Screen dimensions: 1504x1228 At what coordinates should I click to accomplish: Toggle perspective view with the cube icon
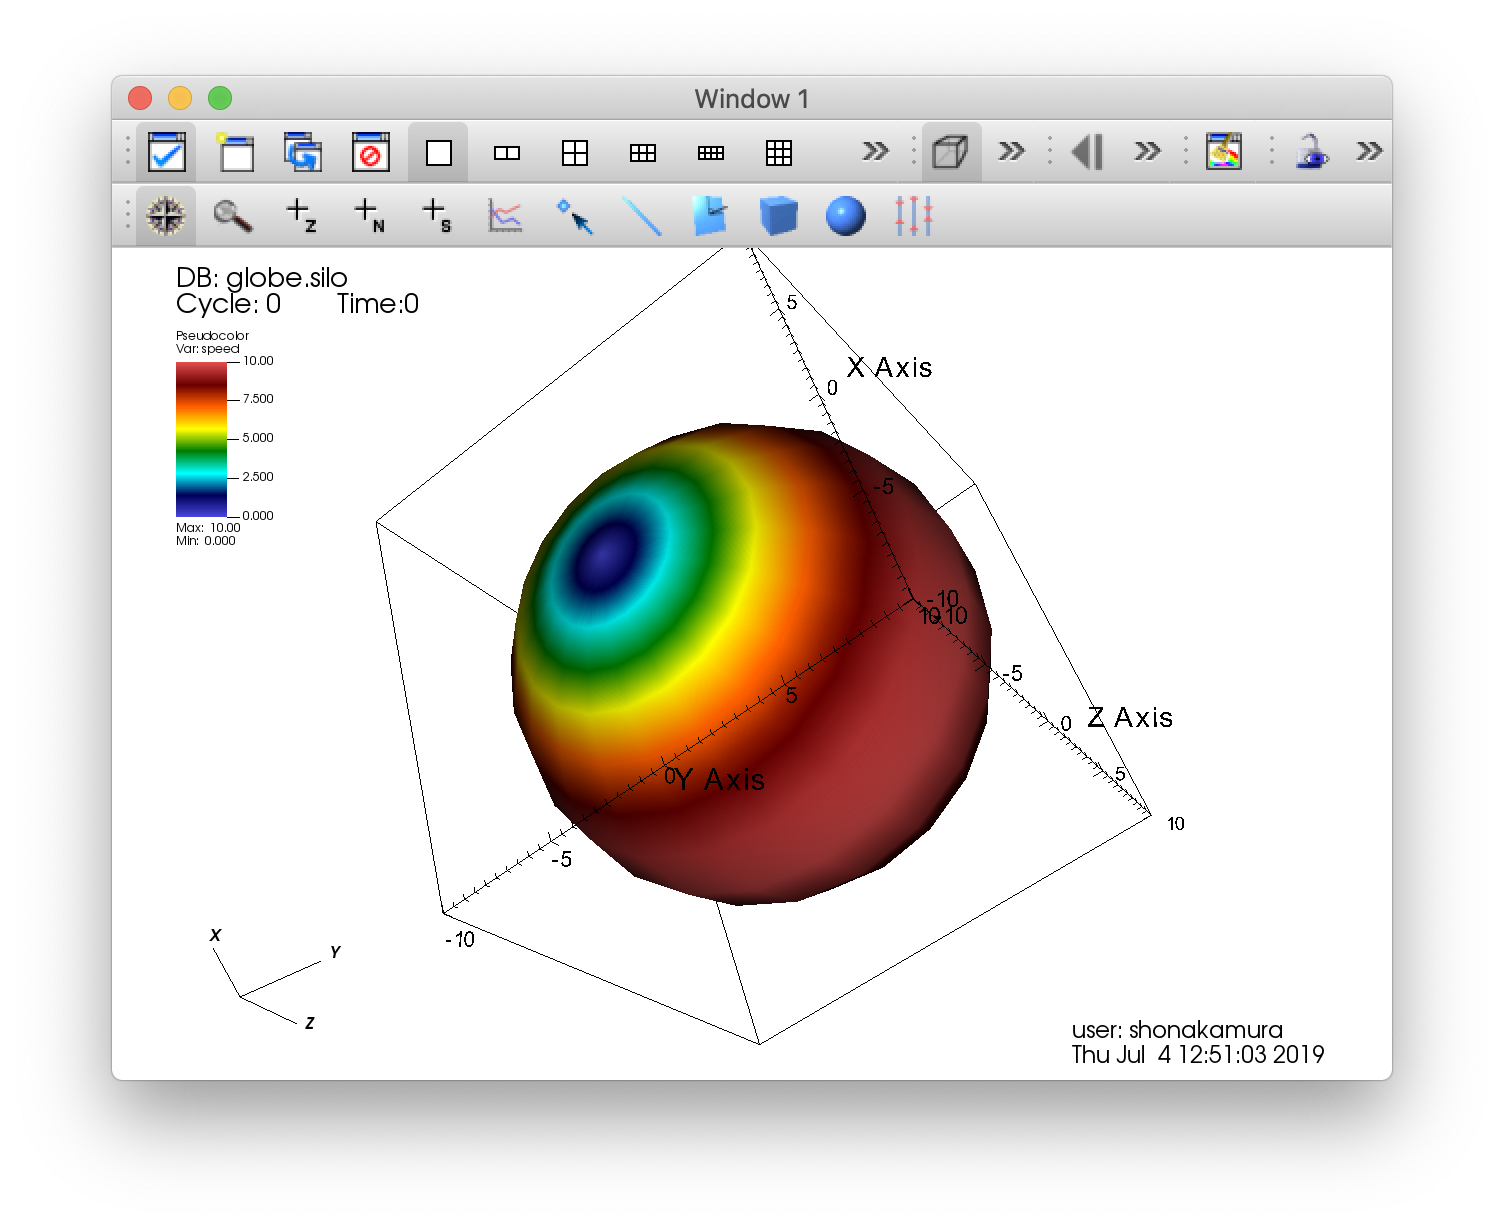pos(950,152)
